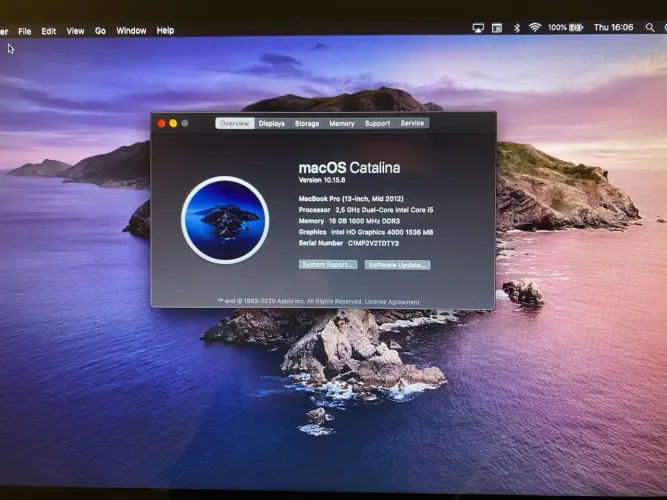Open the Wi-Fi status menu

coord(535,28)
